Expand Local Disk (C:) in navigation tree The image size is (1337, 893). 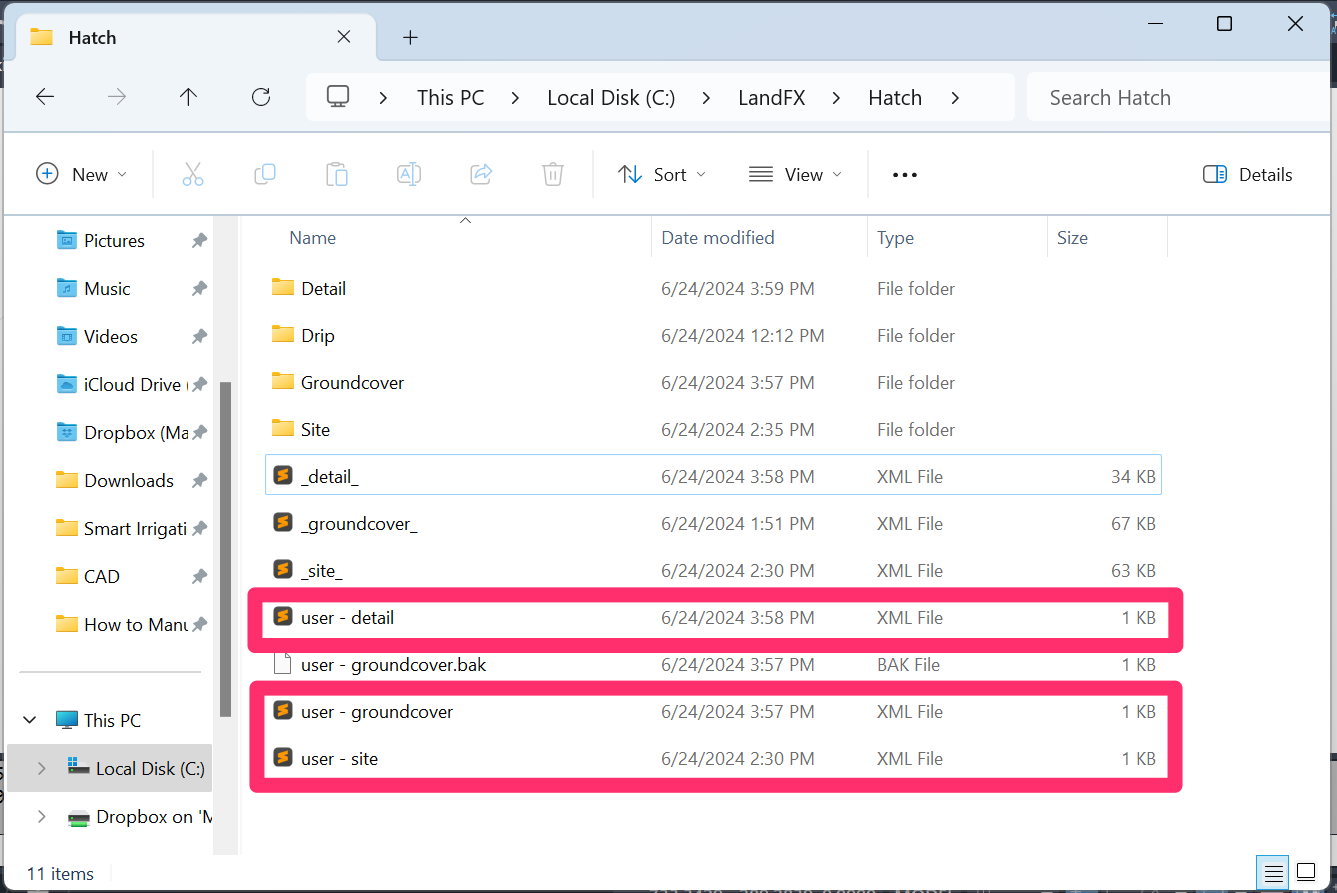(x=41, y=768)
